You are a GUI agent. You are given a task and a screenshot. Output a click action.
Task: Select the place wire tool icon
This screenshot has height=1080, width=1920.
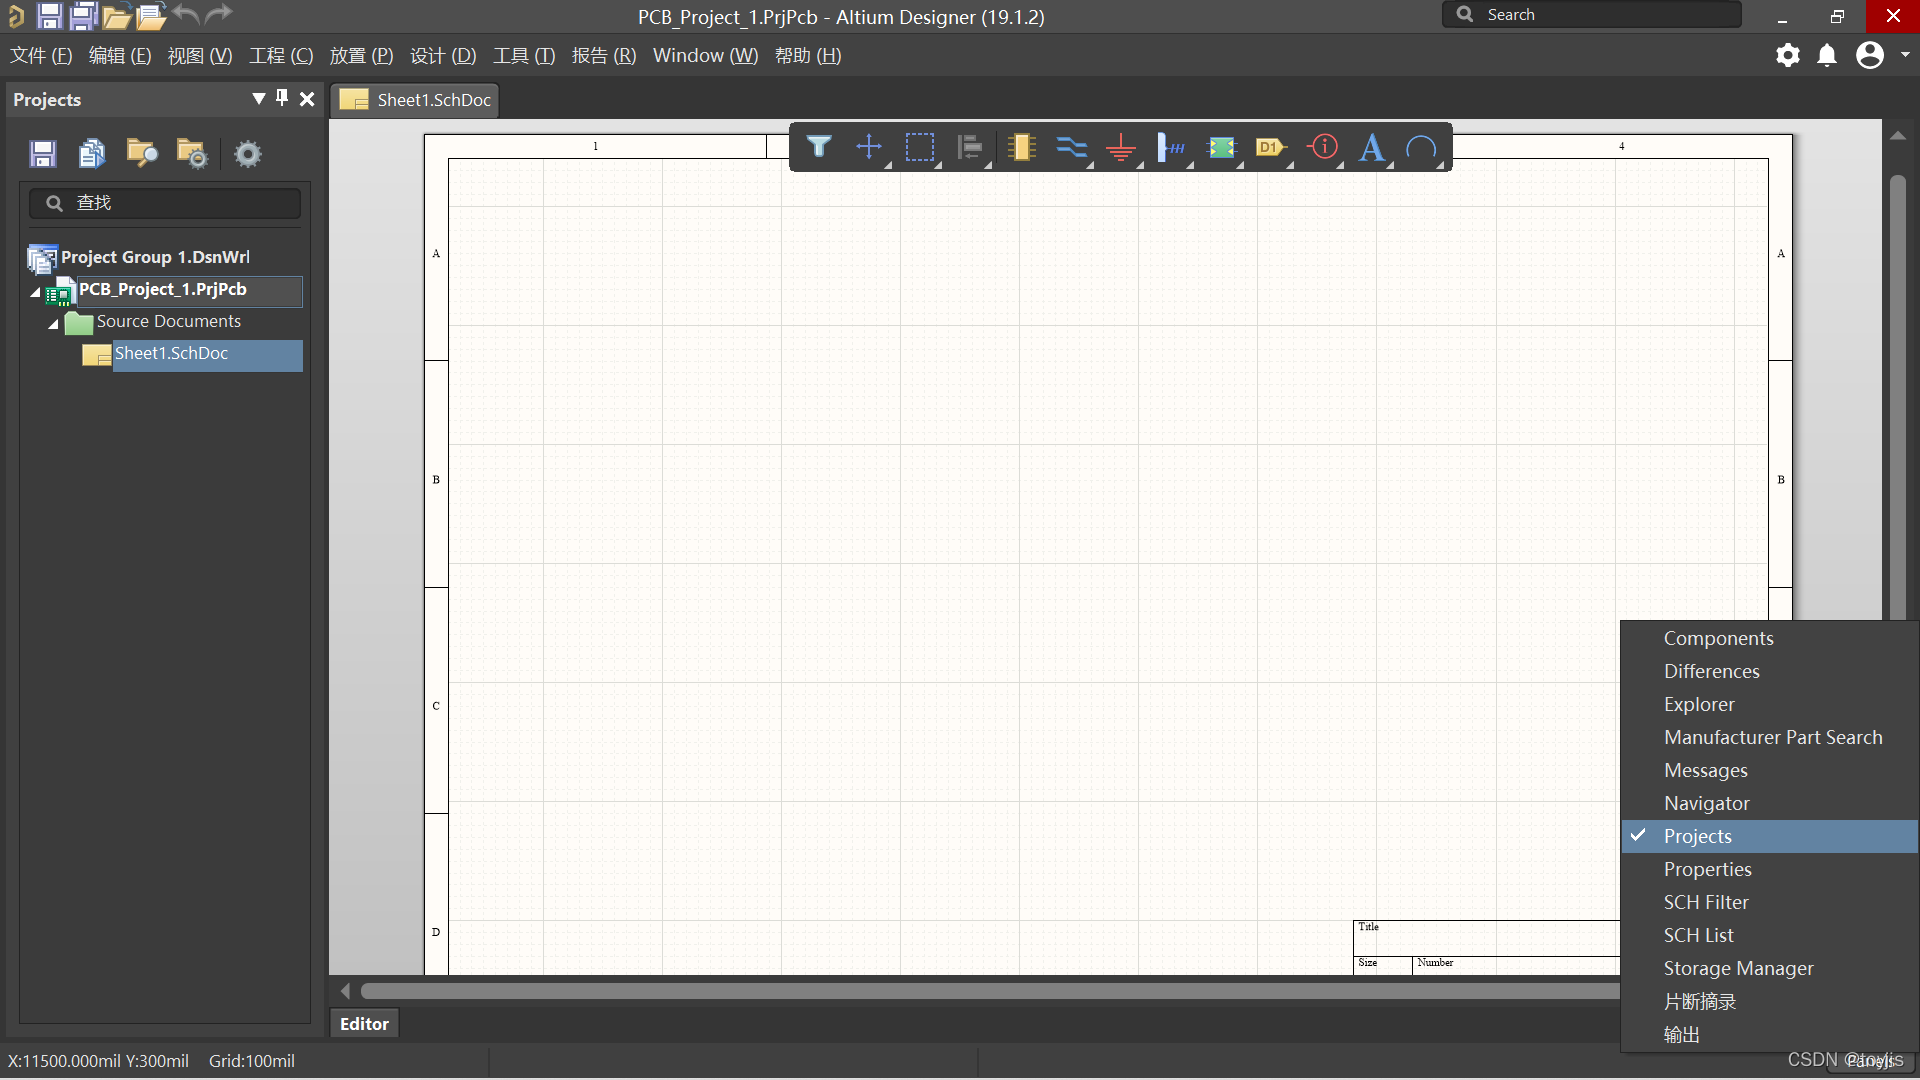[1071, 148]
